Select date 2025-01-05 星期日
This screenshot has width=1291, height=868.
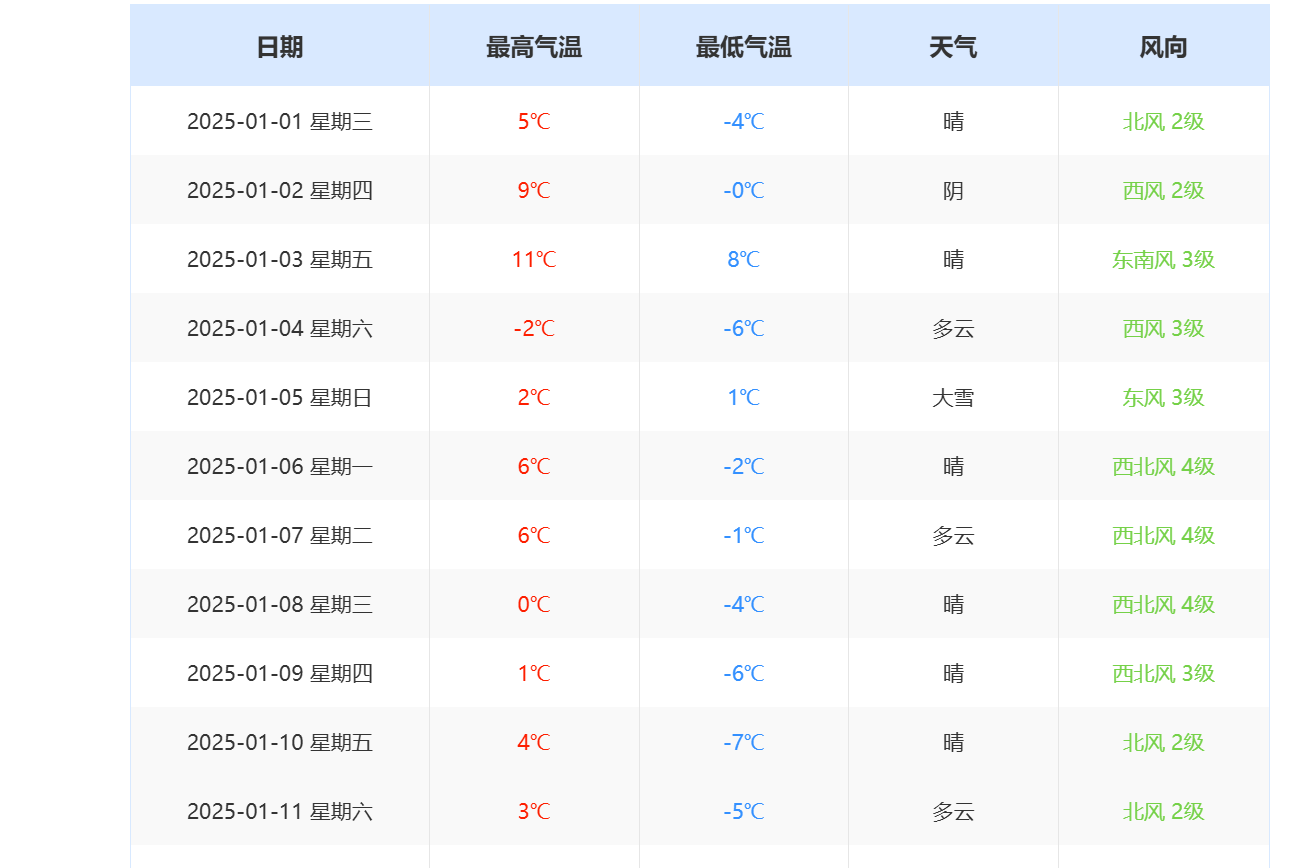[x=280, y=397]
